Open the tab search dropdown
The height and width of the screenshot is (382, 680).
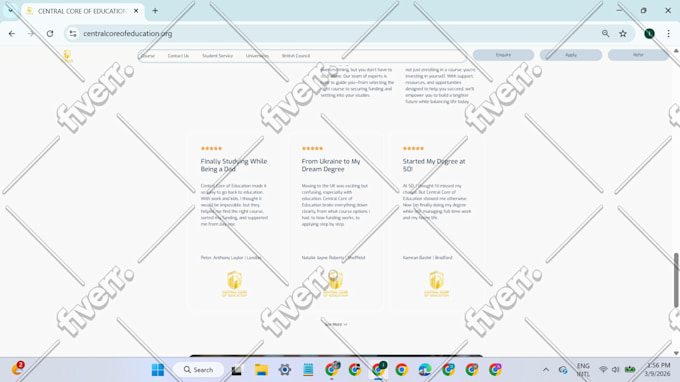pos(10,10)
